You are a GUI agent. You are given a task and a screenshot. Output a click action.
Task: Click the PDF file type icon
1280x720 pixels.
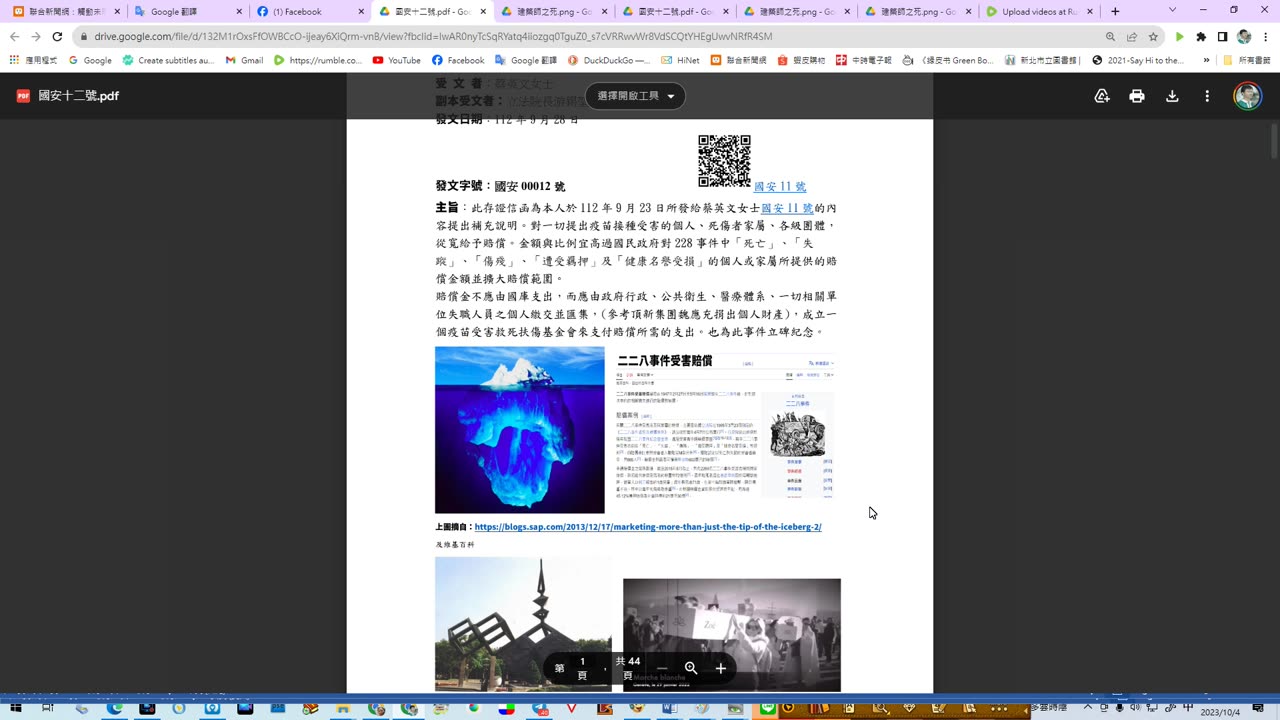coord(23,96)
